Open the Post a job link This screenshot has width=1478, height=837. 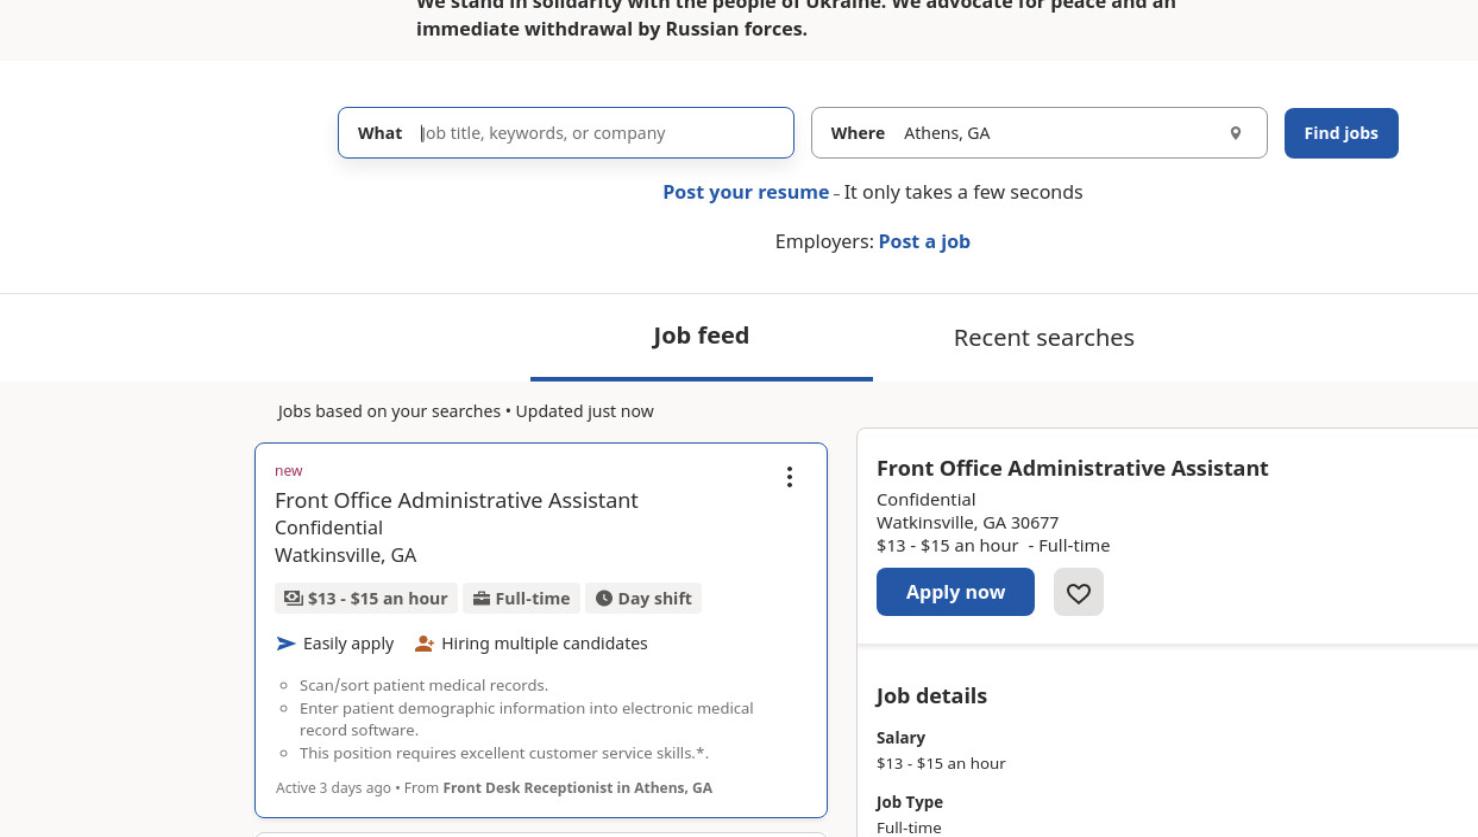click(x=924, y=241)
